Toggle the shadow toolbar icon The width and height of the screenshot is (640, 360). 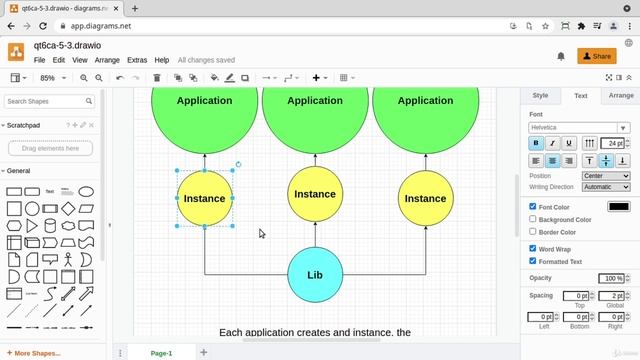tap(245, 78)
